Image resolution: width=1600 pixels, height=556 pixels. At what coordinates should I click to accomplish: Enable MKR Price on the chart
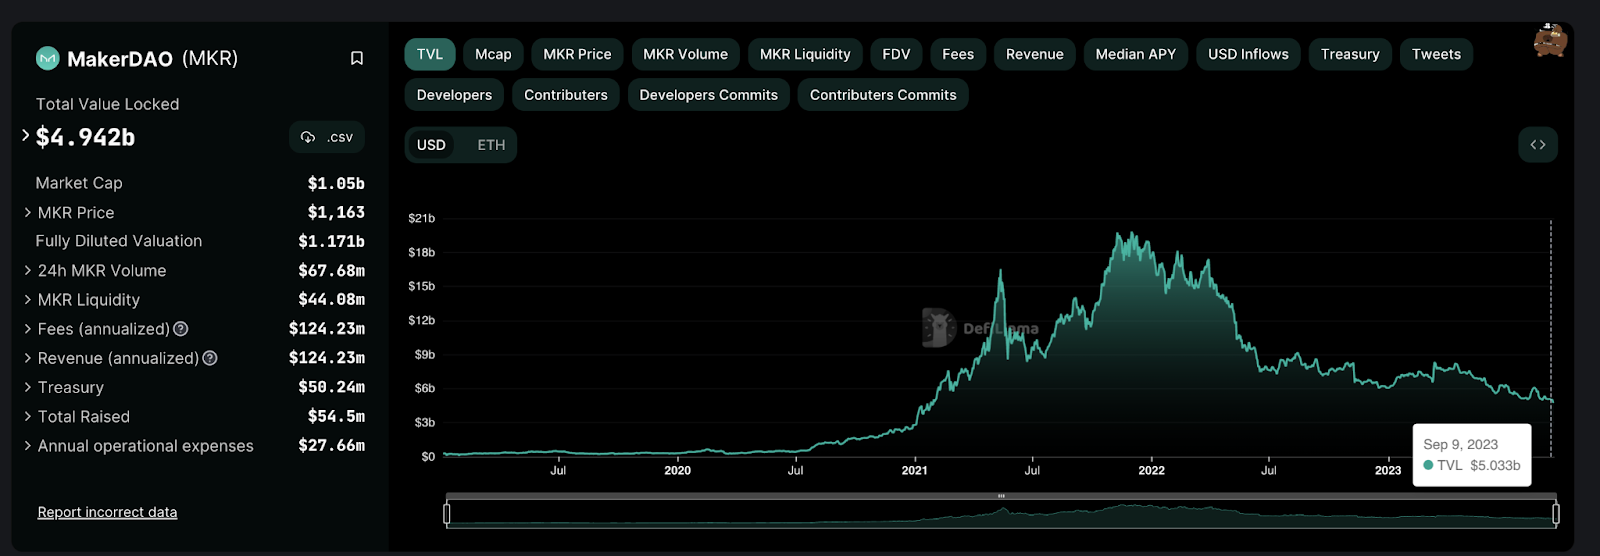click(577, 54)
